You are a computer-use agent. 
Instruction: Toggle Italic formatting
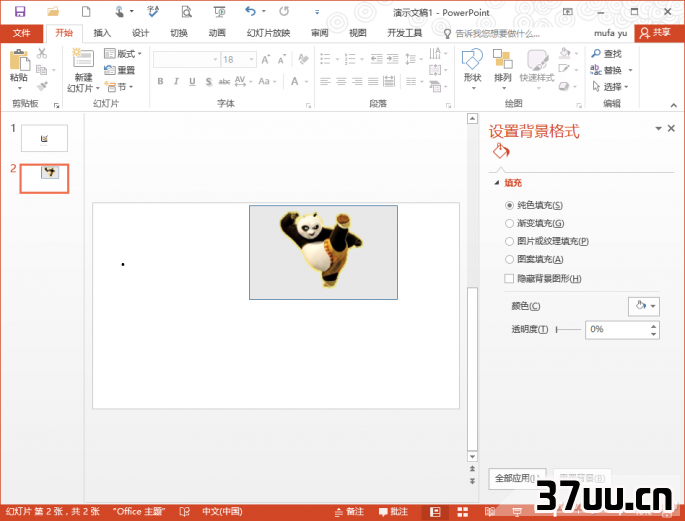coord(176,81)
